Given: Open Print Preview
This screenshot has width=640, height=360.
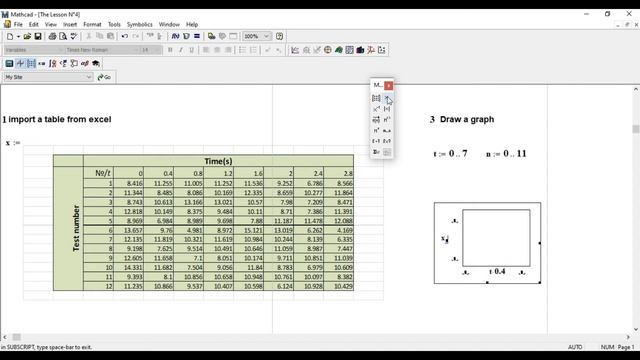Looking at the screenshot, I should pos(63,36).
